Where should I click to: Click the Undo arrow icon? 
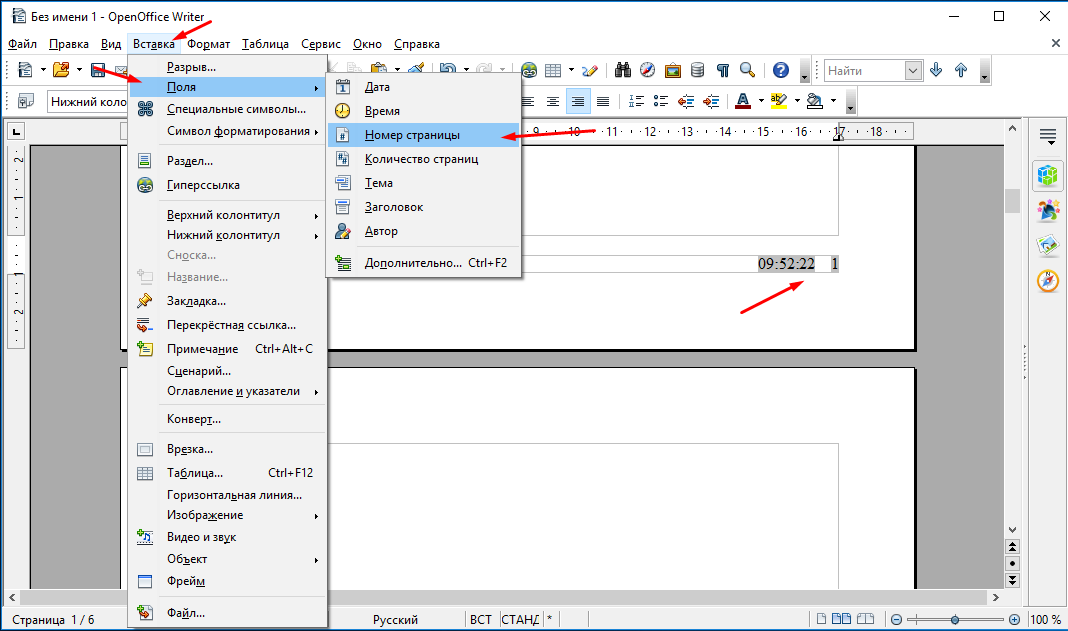point(447,70)
